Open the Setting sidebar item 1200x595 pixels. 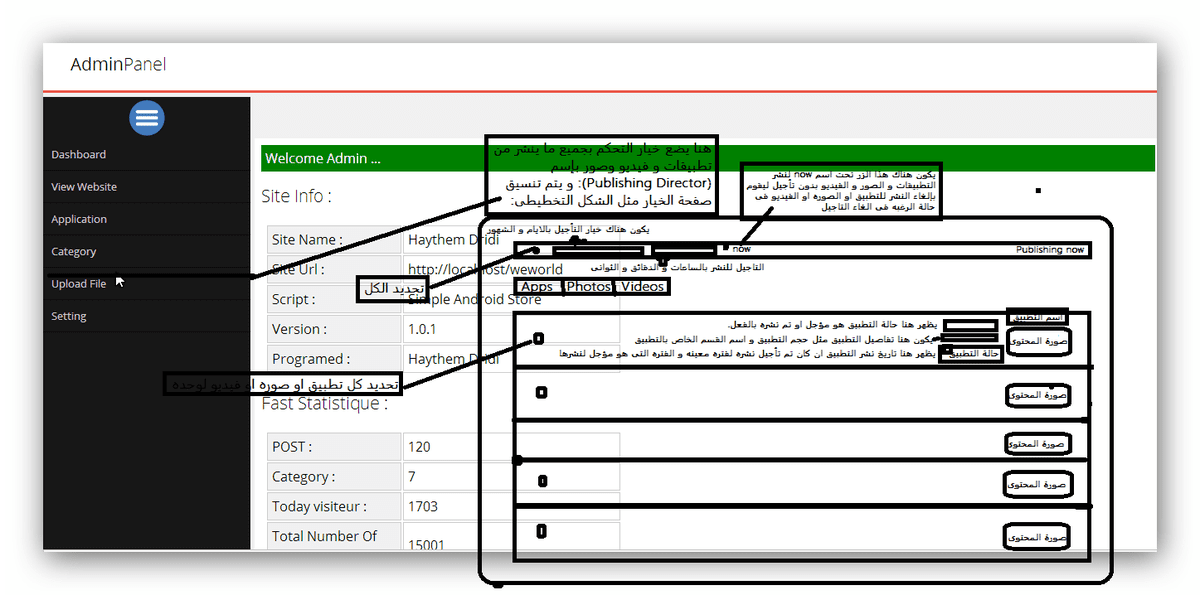[x=69, y=316]
